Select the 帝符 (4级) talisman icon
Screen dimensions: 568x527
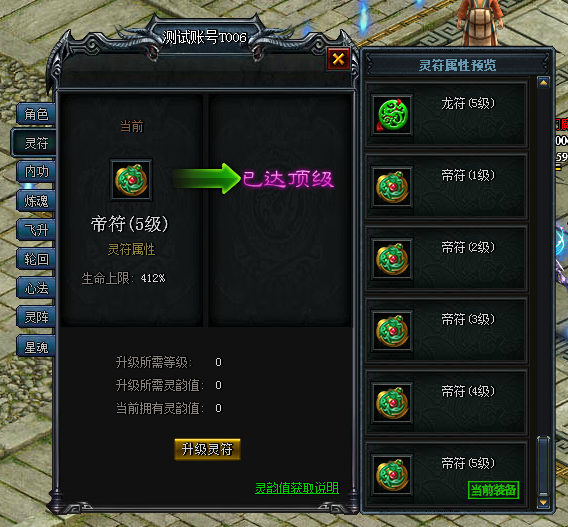[x=392, y=403]
